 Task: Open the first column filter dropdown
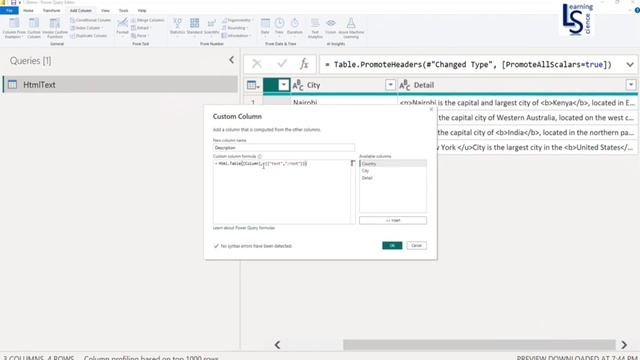283,85
